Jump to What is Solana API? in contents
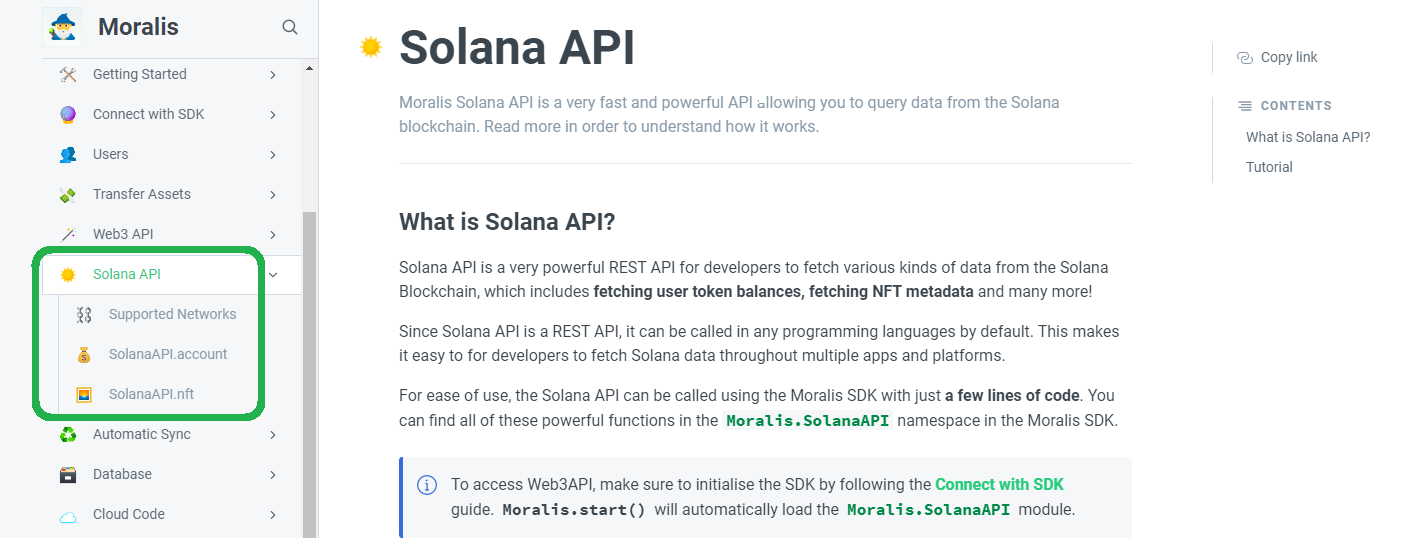This screenshot has width=1412, height=538. click(x=1308, y=137)
